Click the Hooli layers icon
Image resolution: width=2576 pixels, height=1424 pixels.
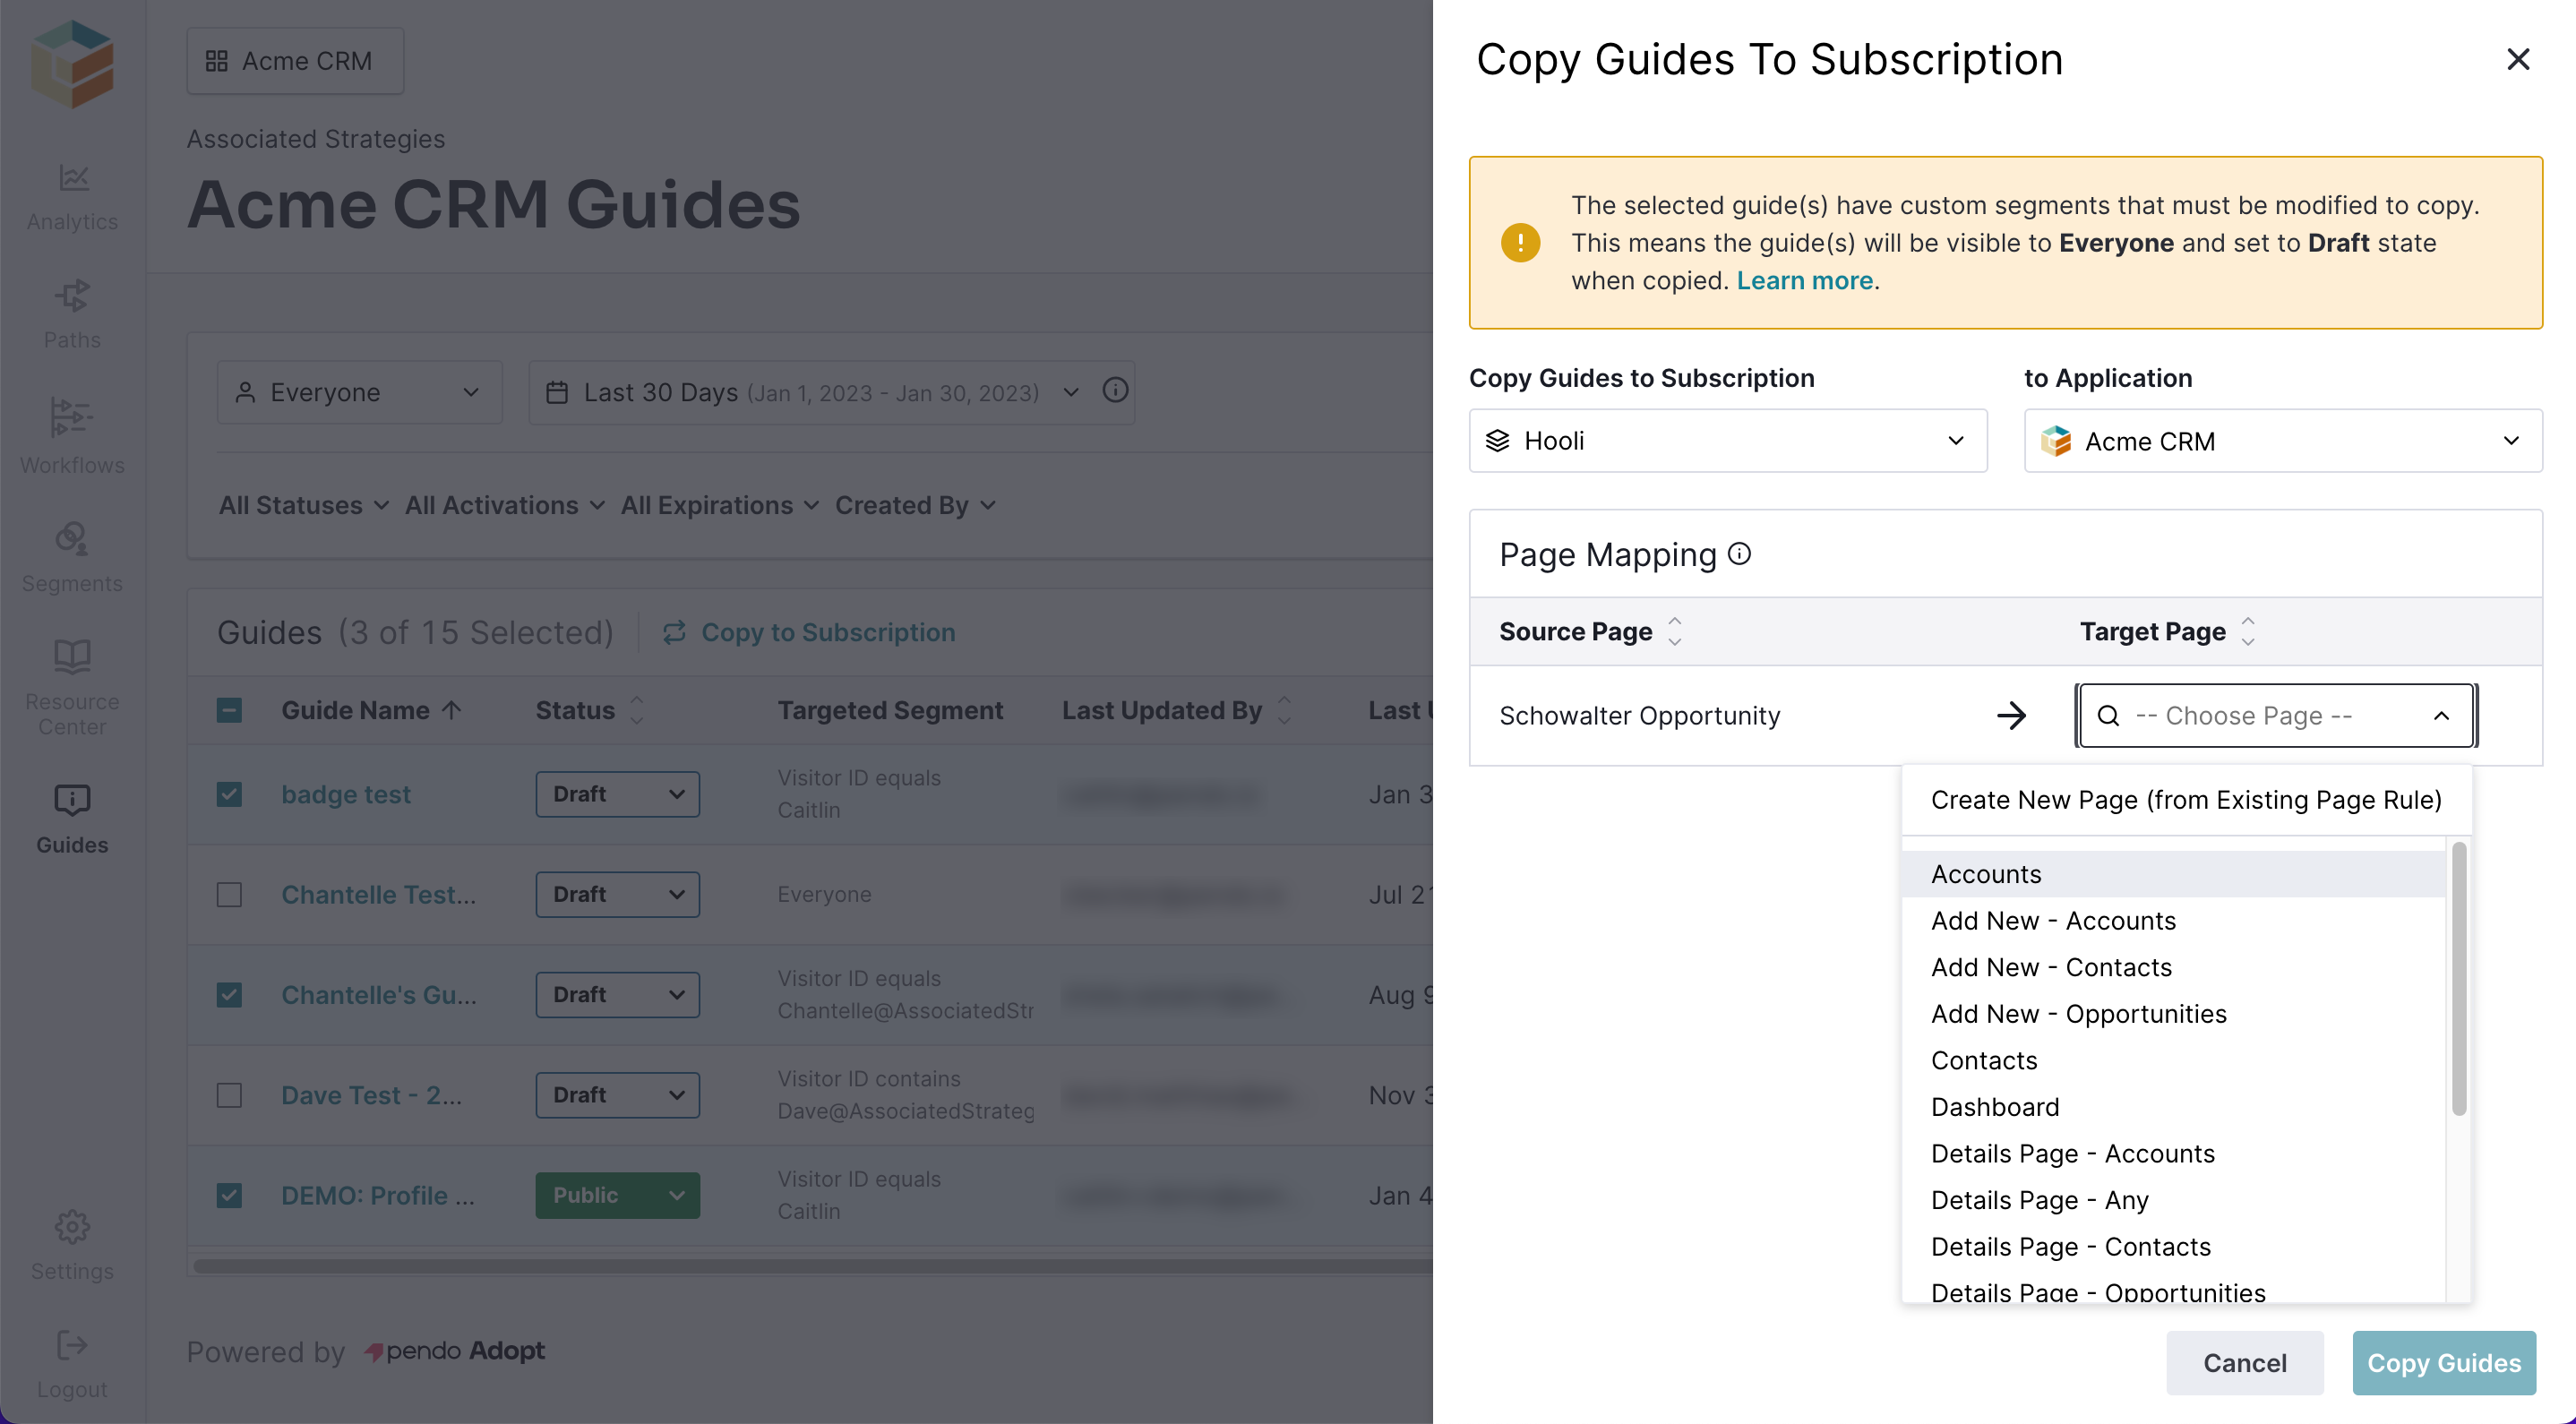click(1497, 440)
